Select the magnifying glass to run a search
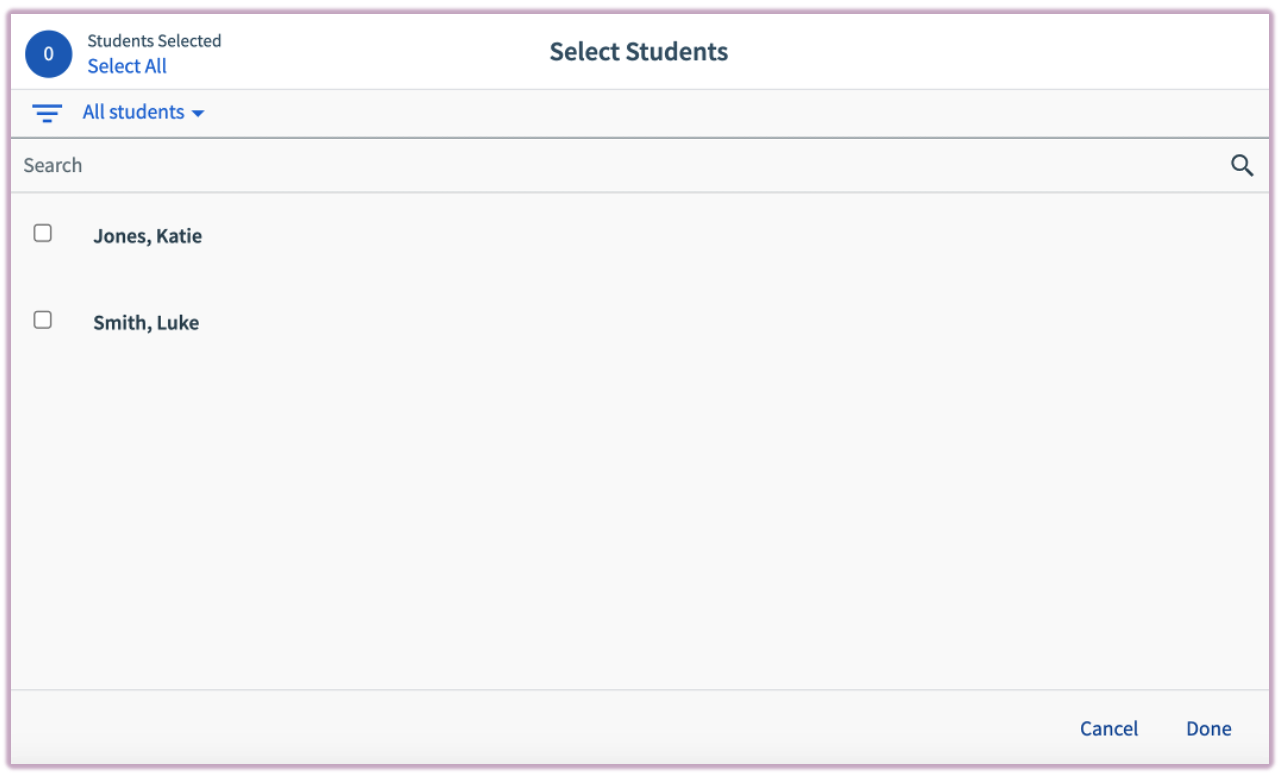 coord(1242,165)
